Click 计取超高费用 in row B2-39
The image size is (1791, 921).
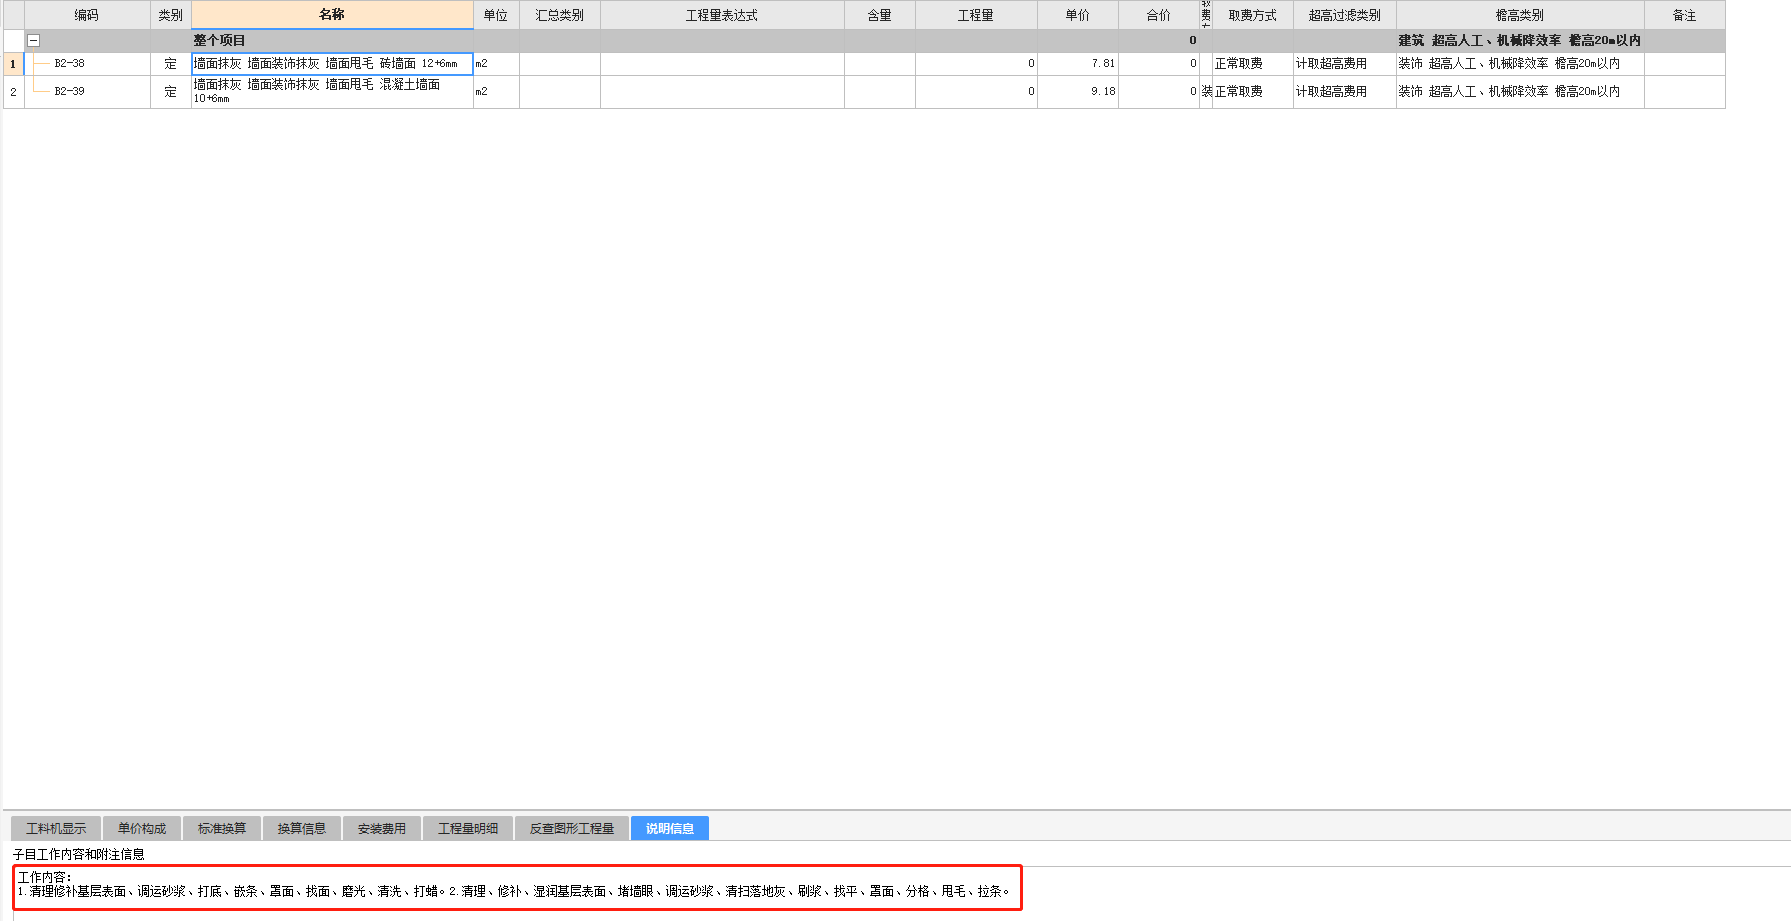tap(1345, 91)
